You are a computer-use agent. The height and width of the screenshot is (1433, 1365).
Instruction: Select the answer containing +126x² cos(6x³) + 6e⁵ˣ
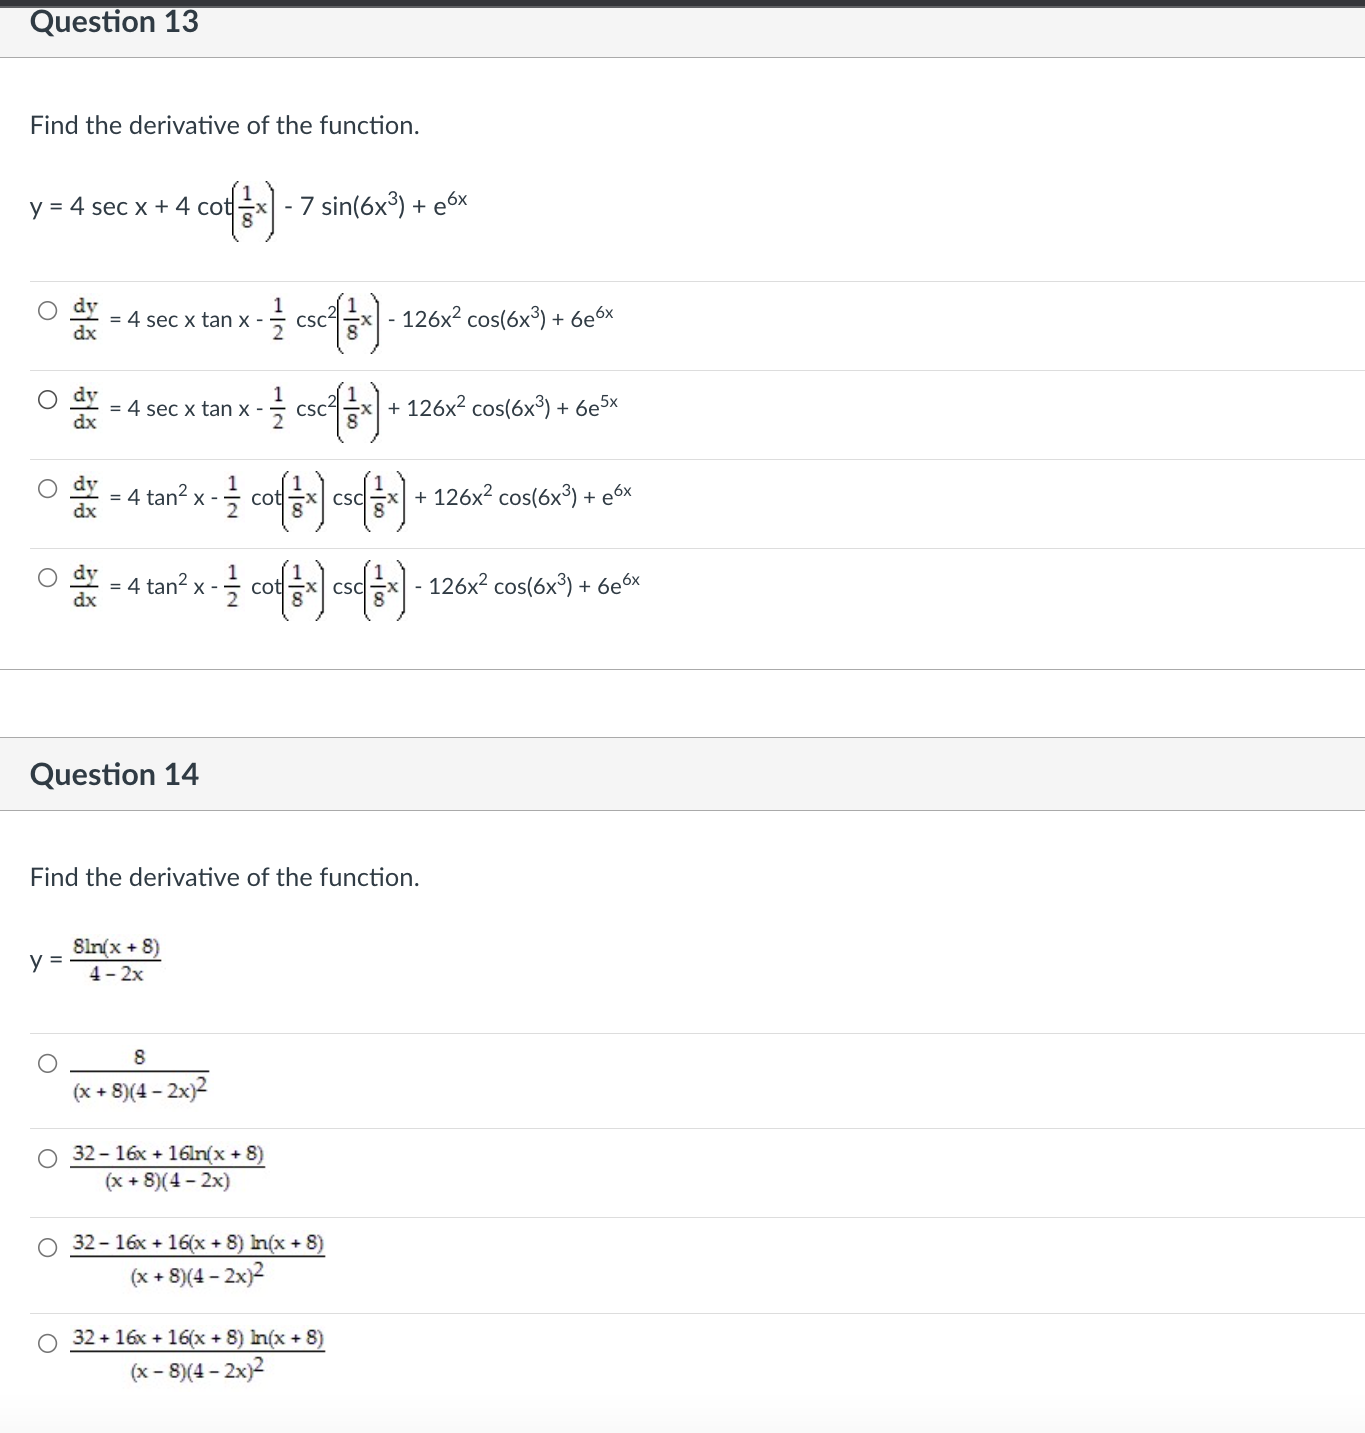coord(47,398)
